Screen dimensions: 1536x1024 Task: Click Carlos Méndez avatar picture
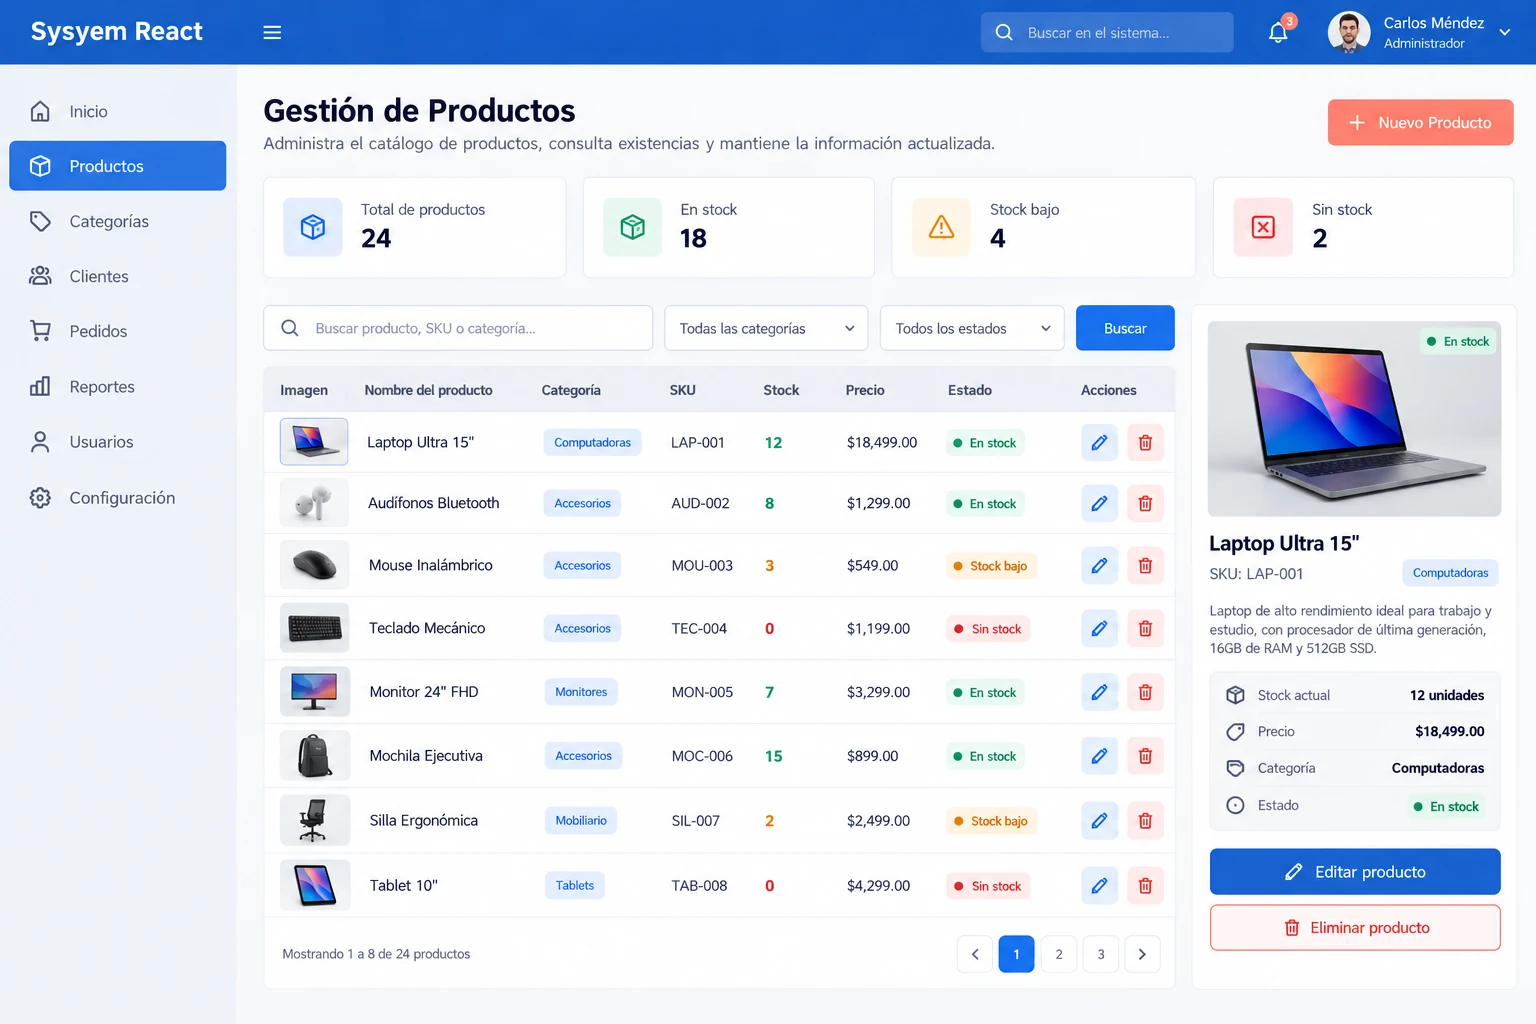coord(1349,32)
